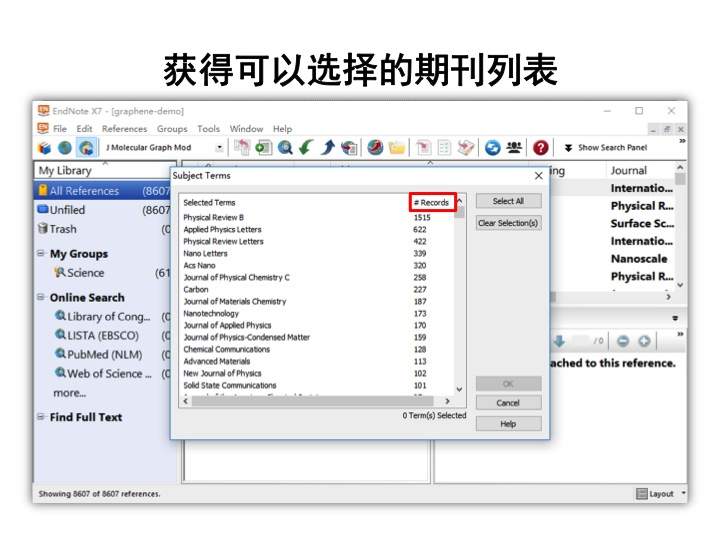
Task: Select Integrated Library & Online Search Mode icon
Action: pyautogui.click(x=86, y=147)
